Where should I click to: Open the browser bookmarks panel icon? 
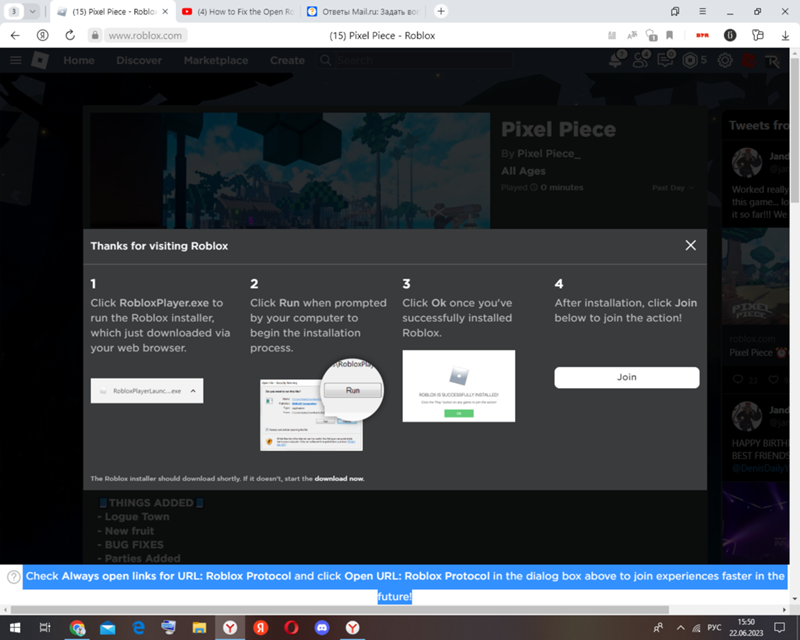click(x=675, y=11)
